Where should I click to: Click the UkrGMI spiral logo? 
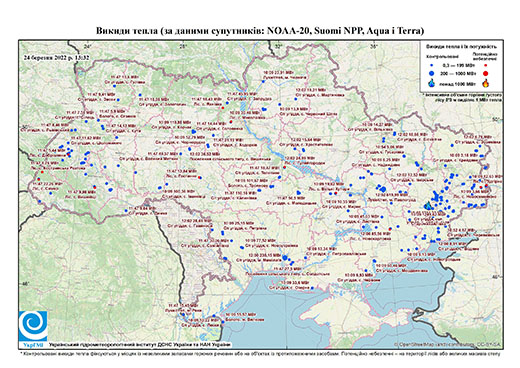(33, 326)
